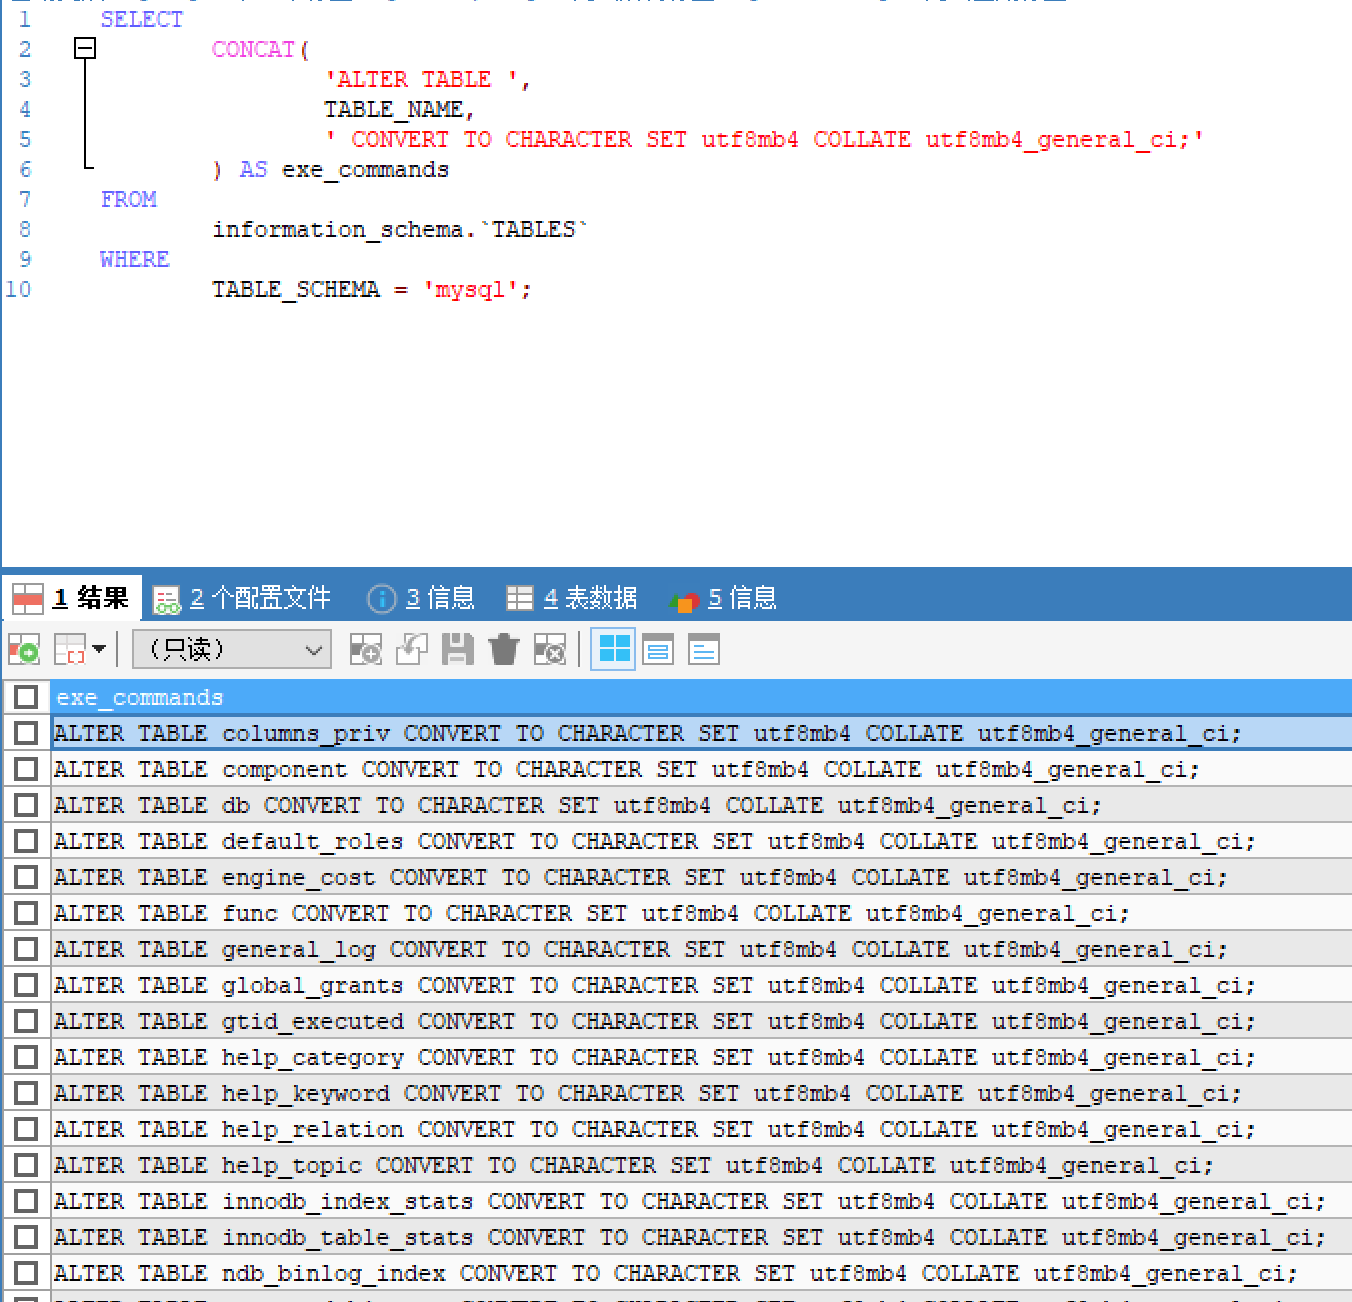Open the 4 表数据 tab
Image resolution: width=1352 pixels, height=1302 pixels.
click(572, 598)
